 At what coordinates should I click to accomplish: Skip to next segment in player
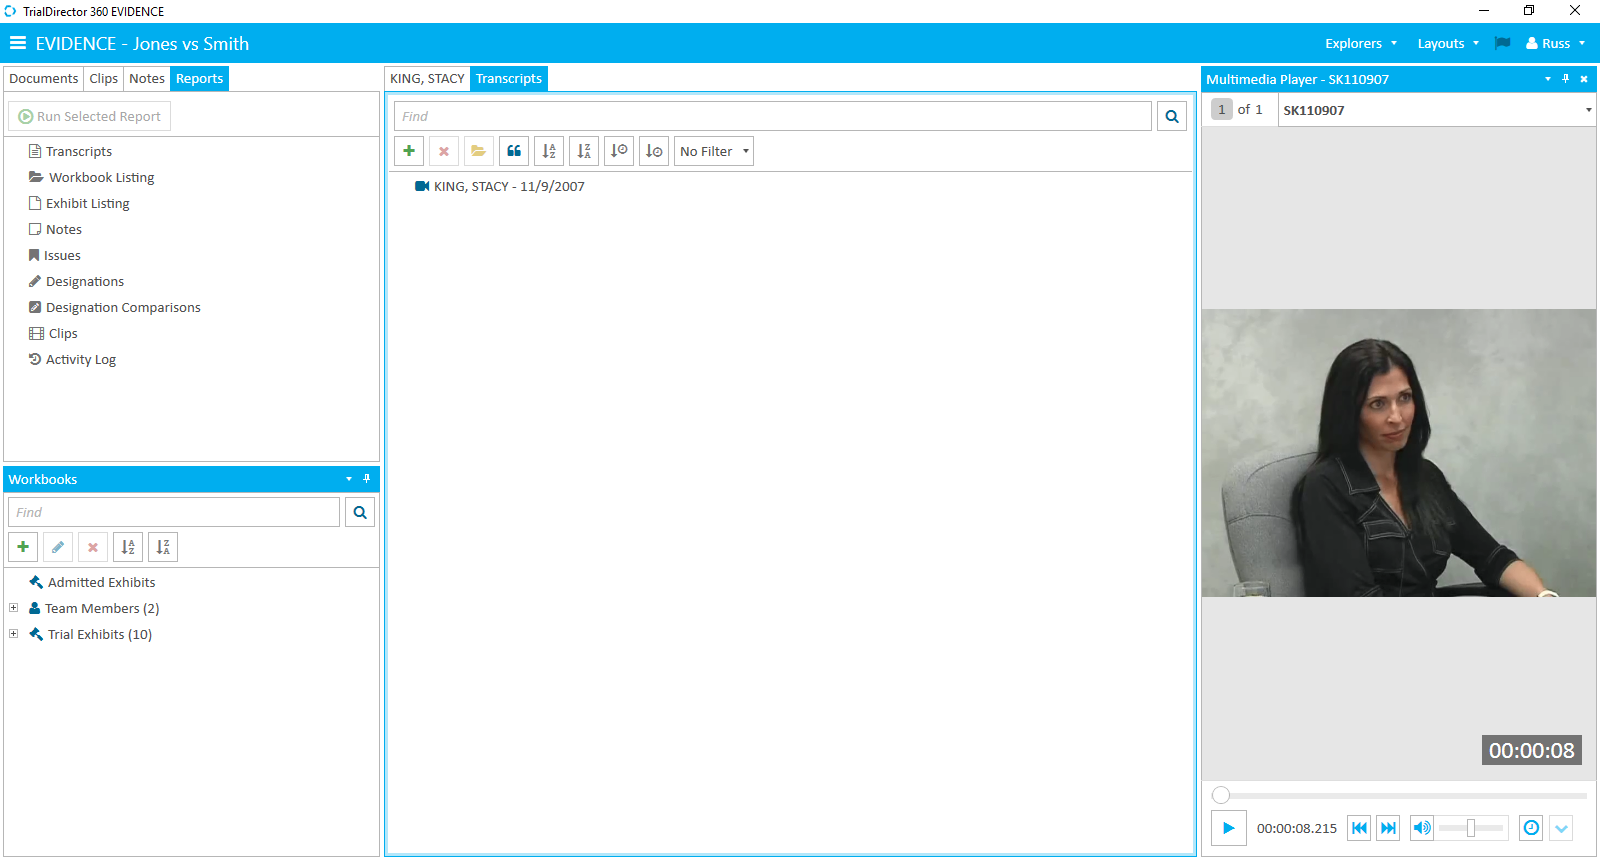[x=1388, y=828]
